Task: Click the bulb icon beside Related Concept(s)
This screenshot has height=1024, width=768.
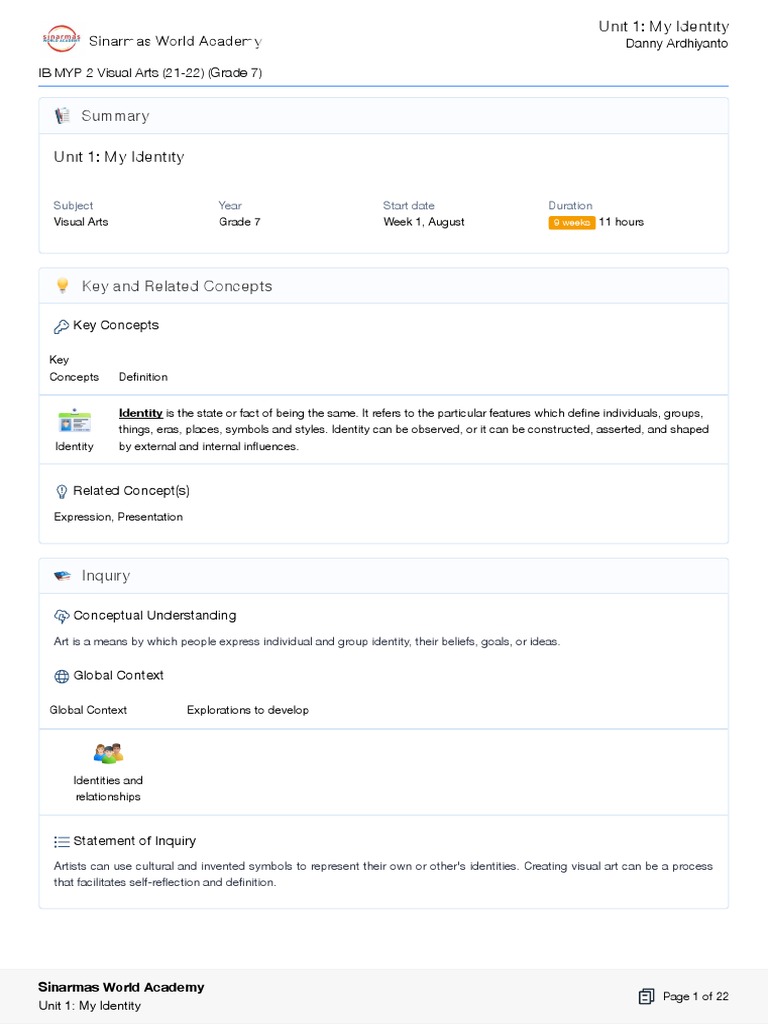Action: 61,491
